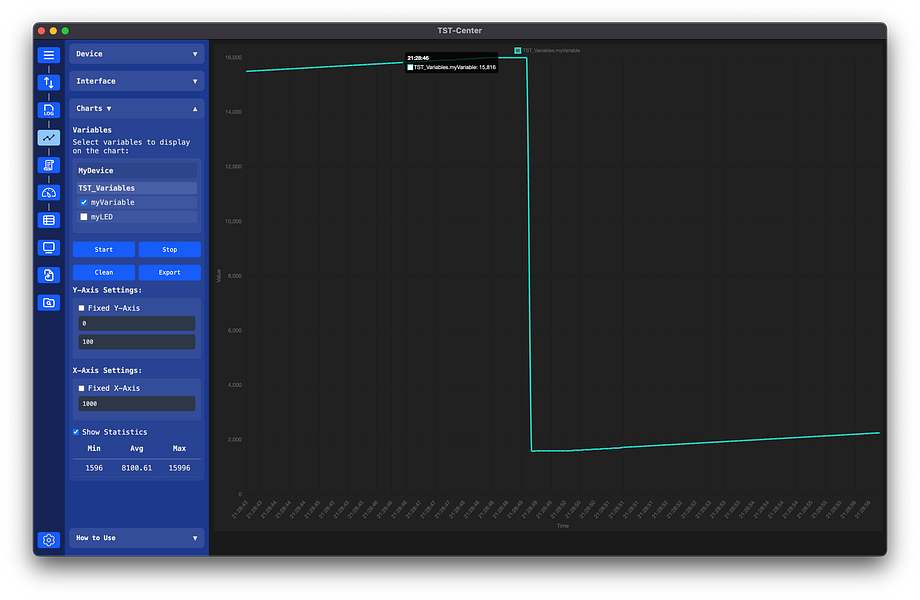The image size is (920, 600).
Task: Click the Clean button
Action: [x=104, y=272]
